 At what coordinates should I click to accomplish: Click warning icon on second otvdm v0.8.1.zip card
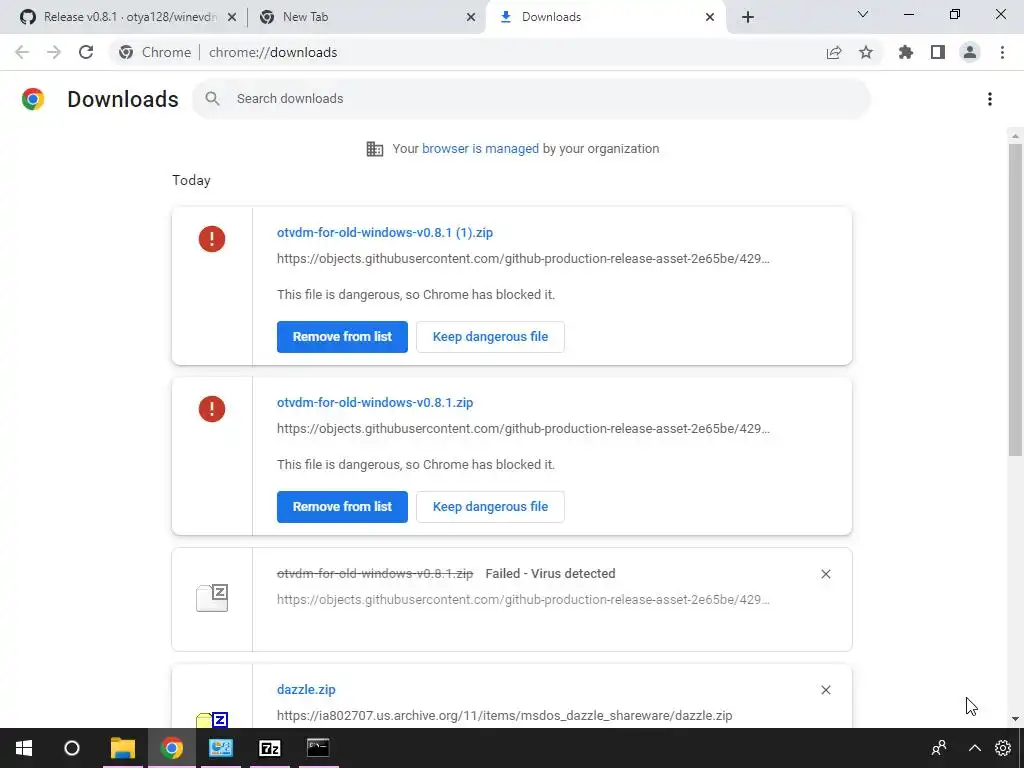click(x=212, y=409)
